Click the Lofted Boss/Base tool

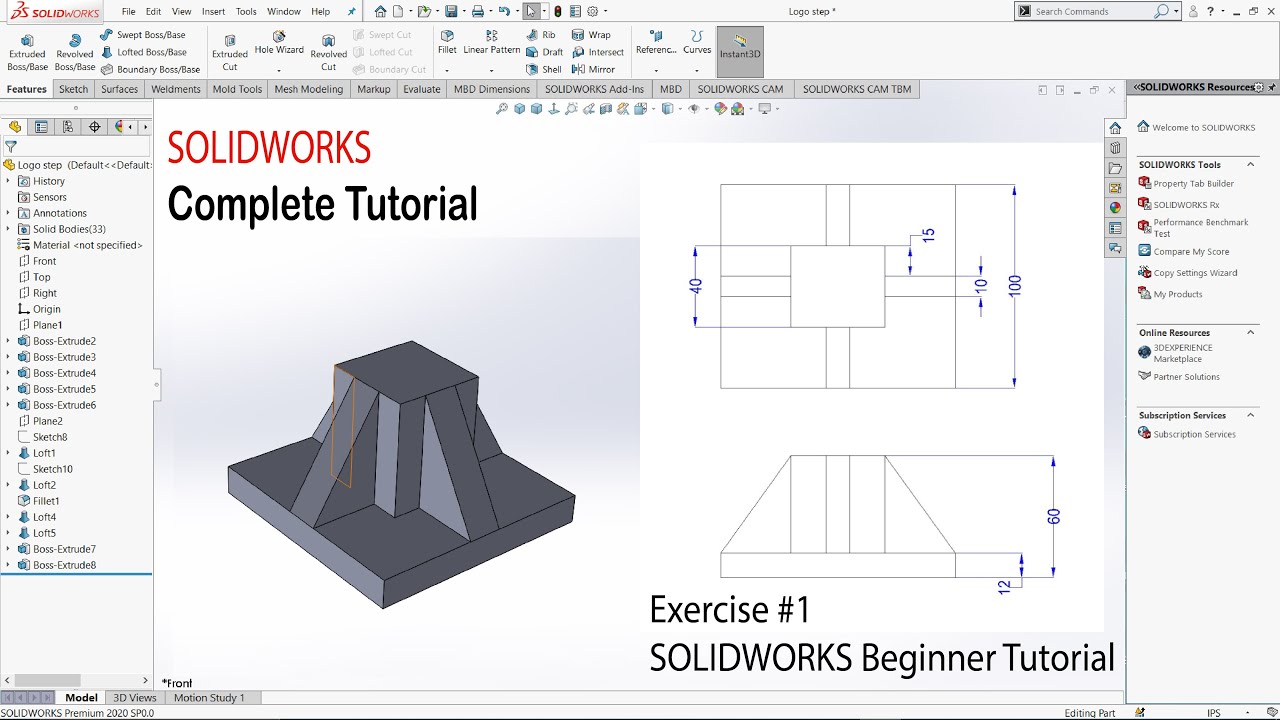tap(143, 52)
